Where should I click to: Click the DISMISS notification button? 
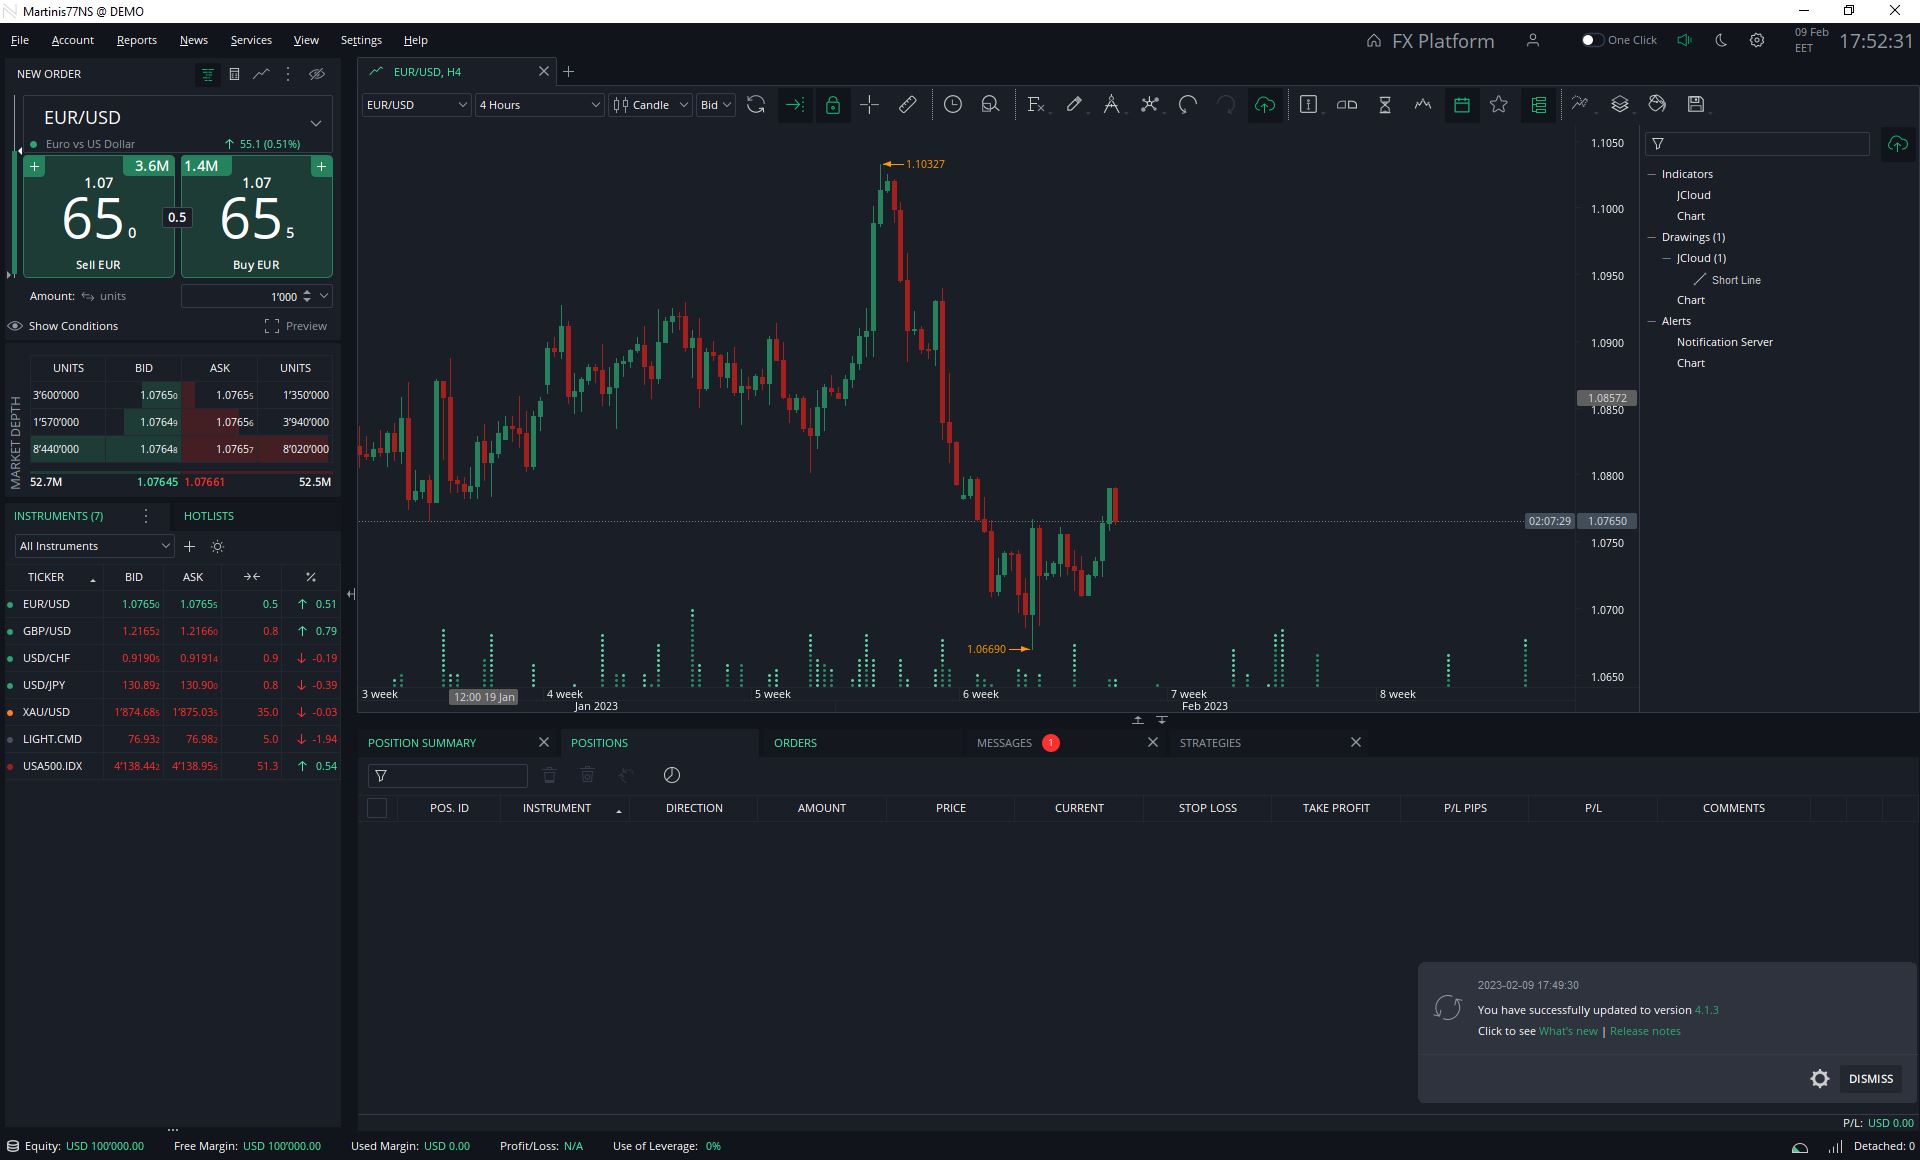(x=1870, y=1079)
